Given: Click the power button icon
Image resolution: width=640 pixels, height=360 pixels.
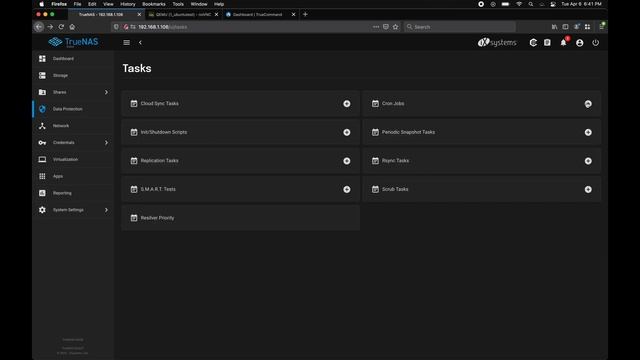Looking at the screenshot, I should (x=596, y=42).
